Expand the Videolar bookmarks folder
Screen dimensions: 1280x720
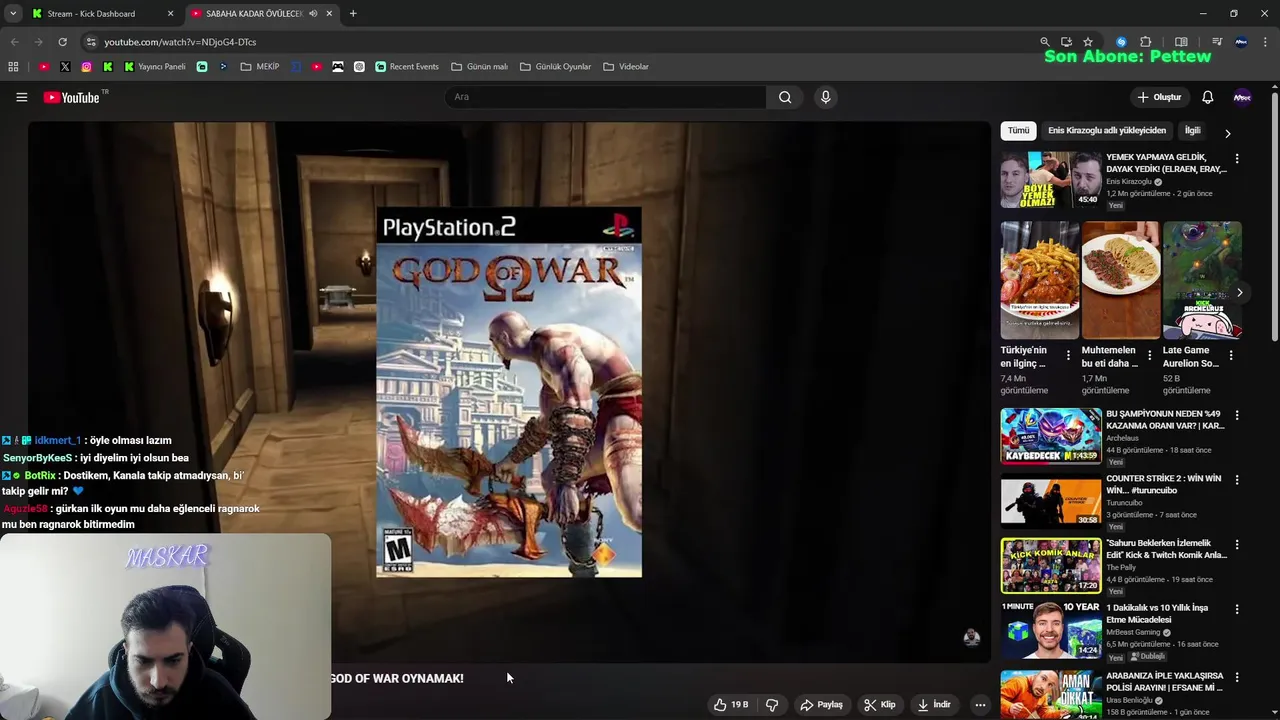pyautogui.click(x=626, y=67)
